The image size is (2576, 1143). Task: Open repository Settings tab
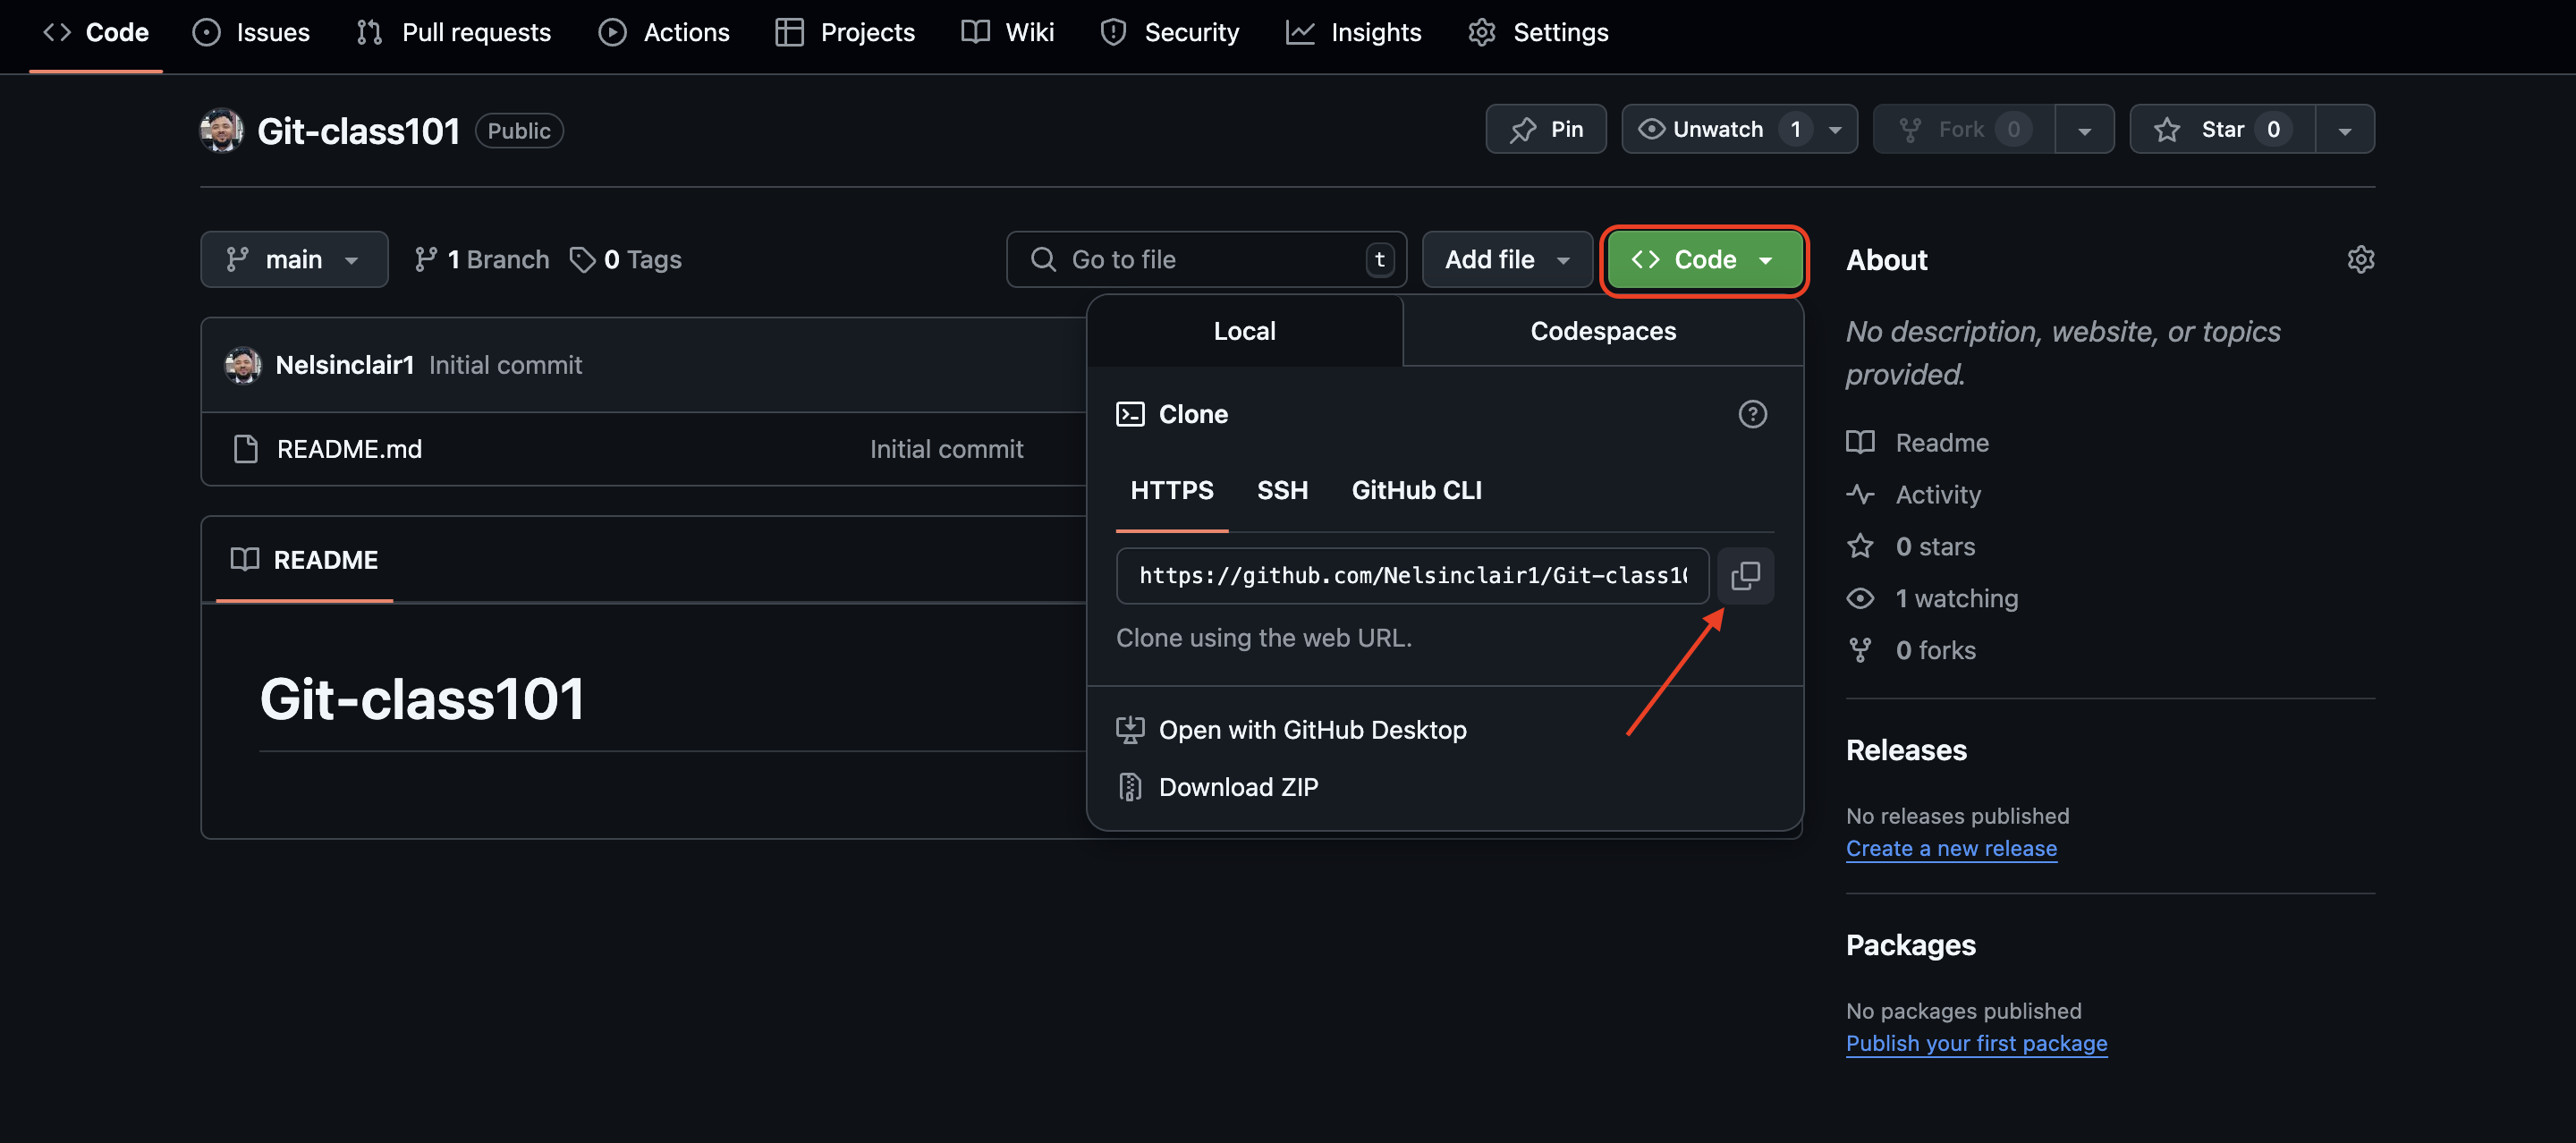1539,32
